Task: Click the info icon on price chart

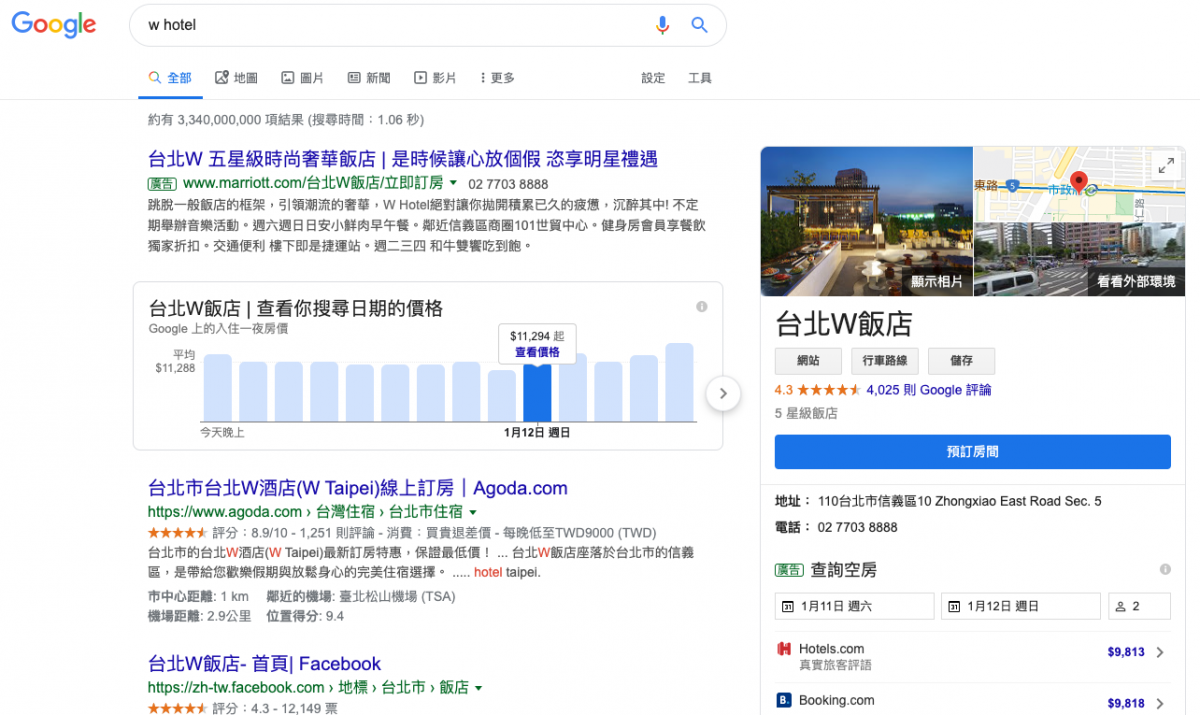Action: 702,306
